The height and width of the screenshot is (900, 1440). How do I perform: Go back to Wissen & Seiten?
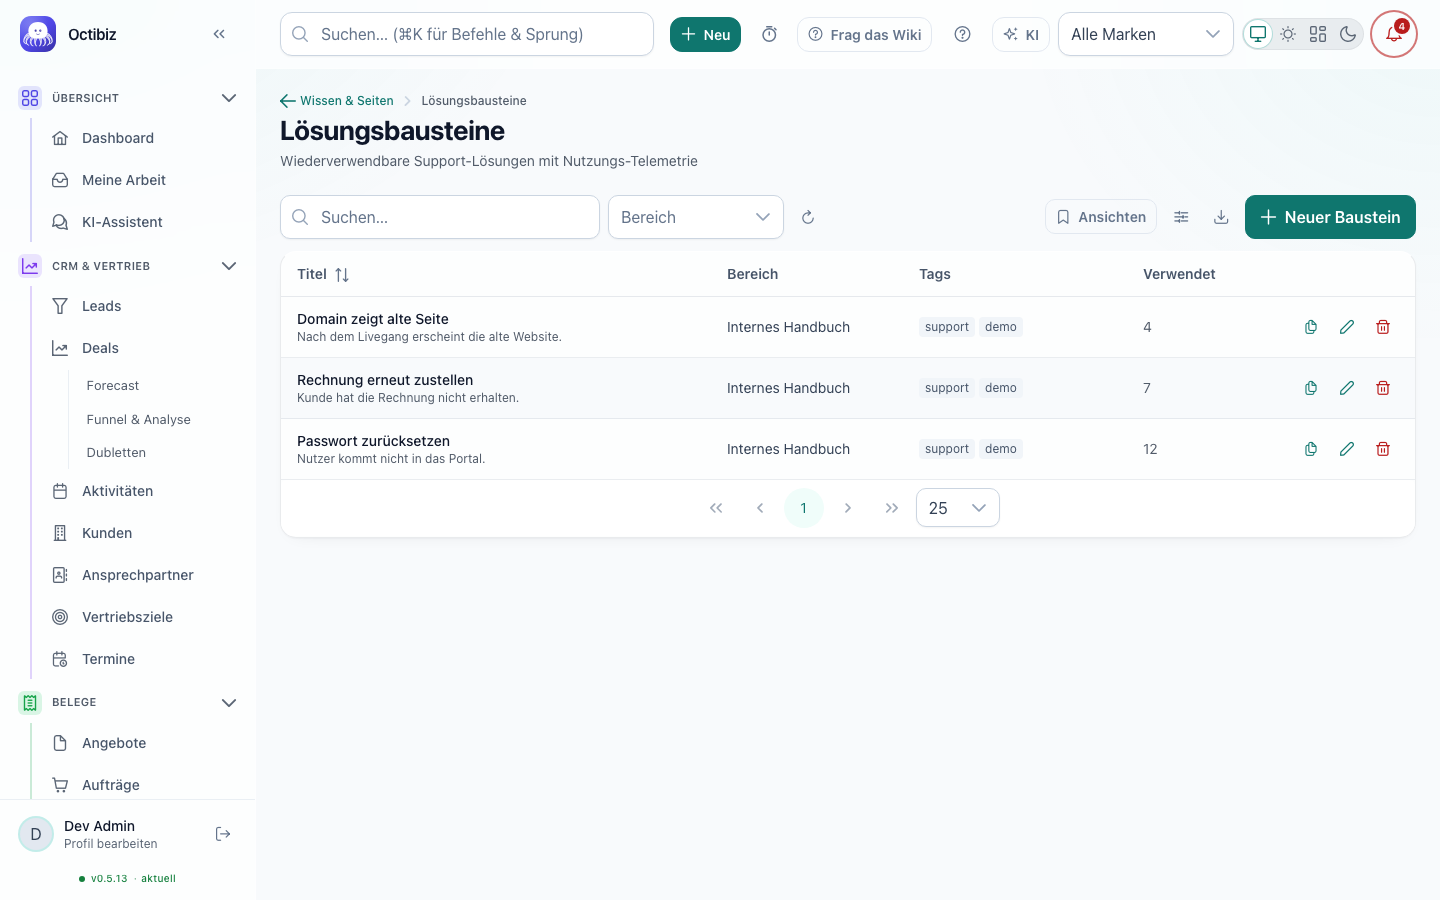click(x=337, y=100)
